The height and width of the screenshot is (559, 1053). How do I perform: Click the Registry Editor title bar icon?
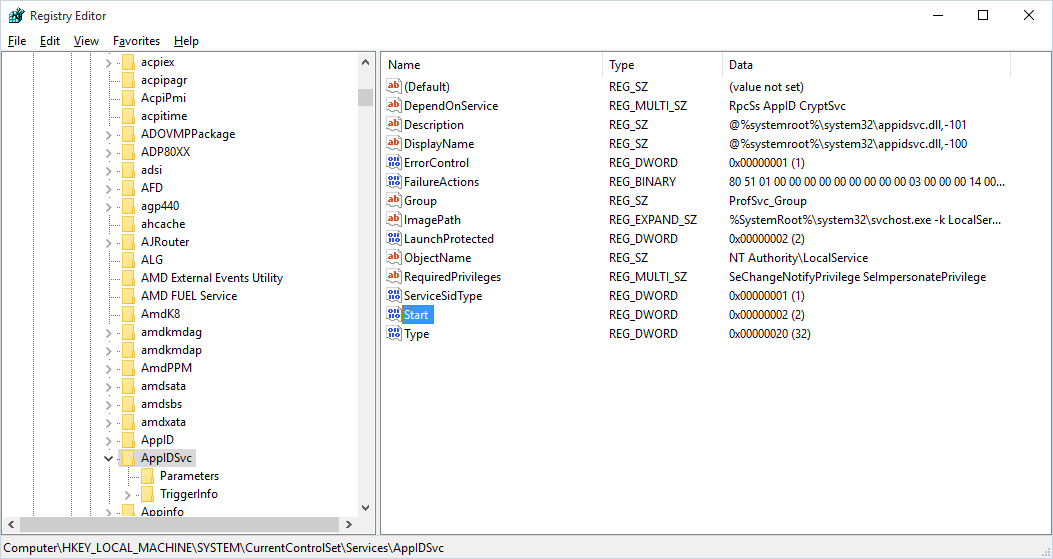17,15
